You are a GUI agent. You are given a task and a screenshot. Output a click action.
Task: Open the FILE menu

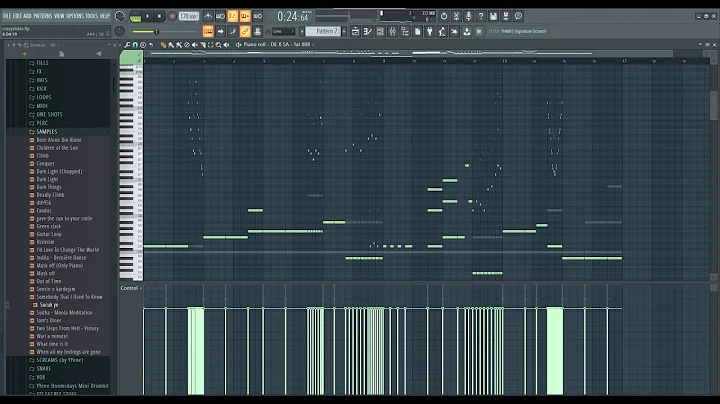coord(6,16)
